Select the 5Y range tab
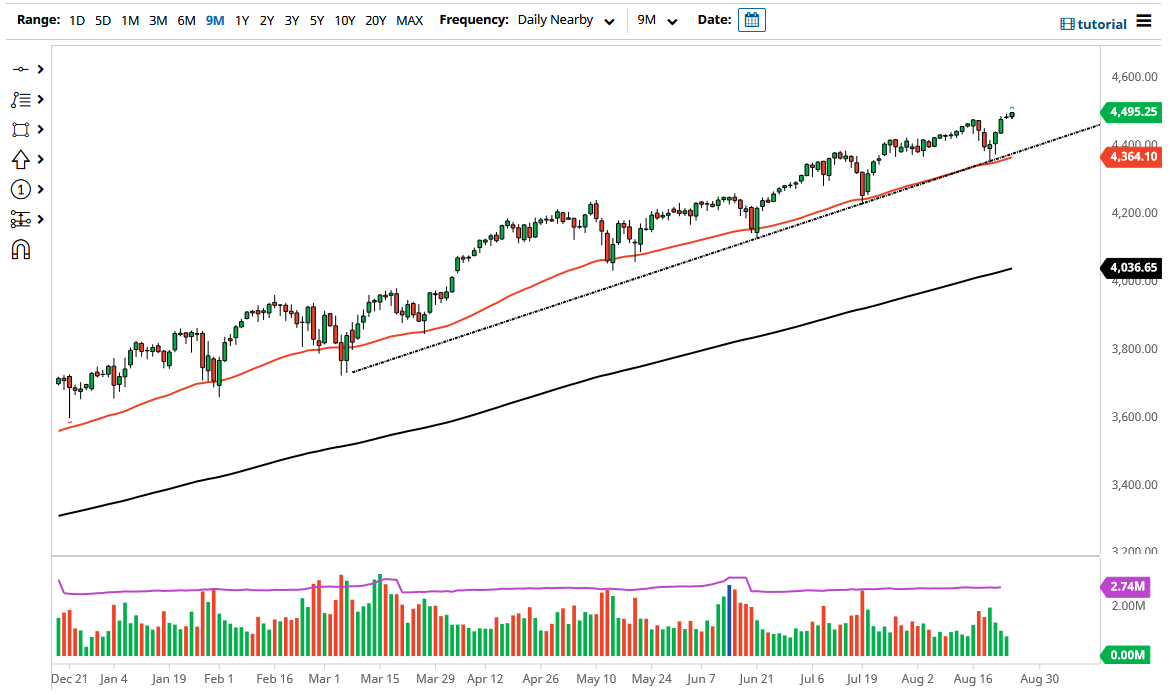1170x695 pixels. (316, 19)
